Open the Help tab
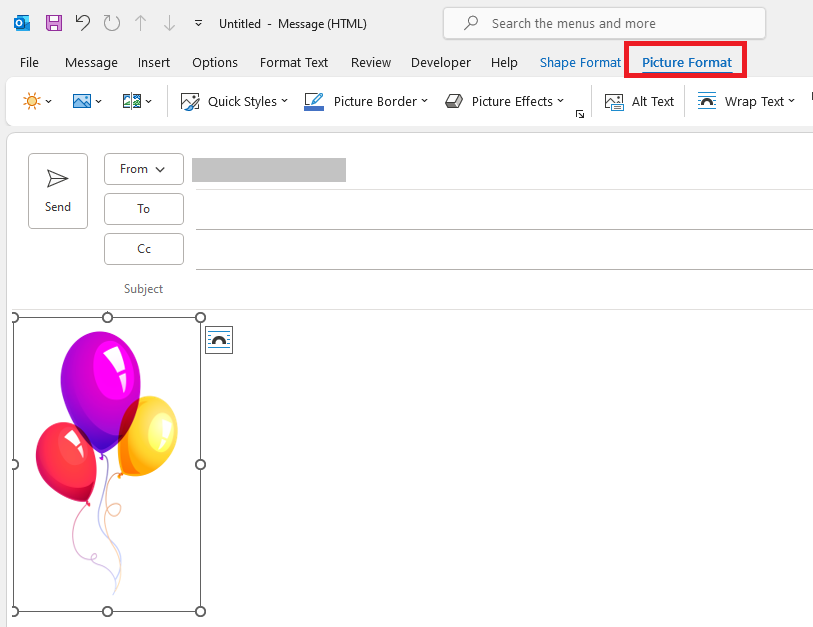This screenshot has height=627, width=813. (504, 63)
